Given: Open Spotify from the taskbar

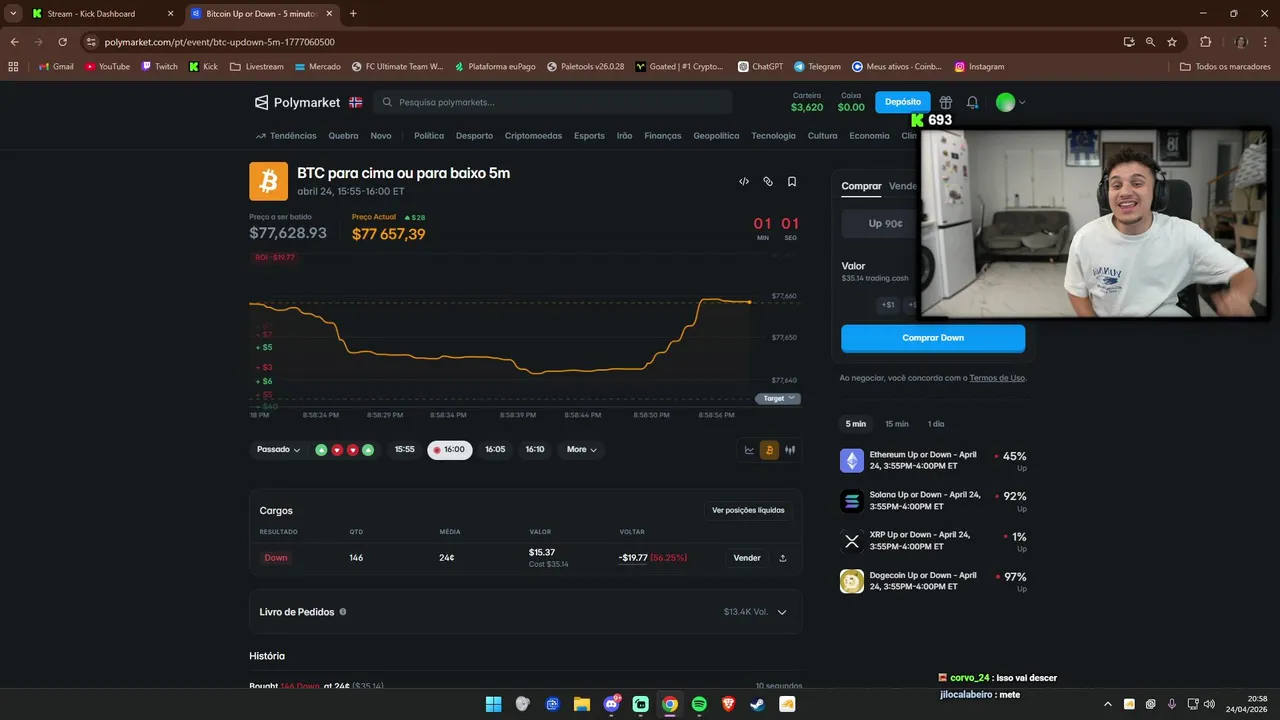Looking at the screenshot, I should [699, 704].
